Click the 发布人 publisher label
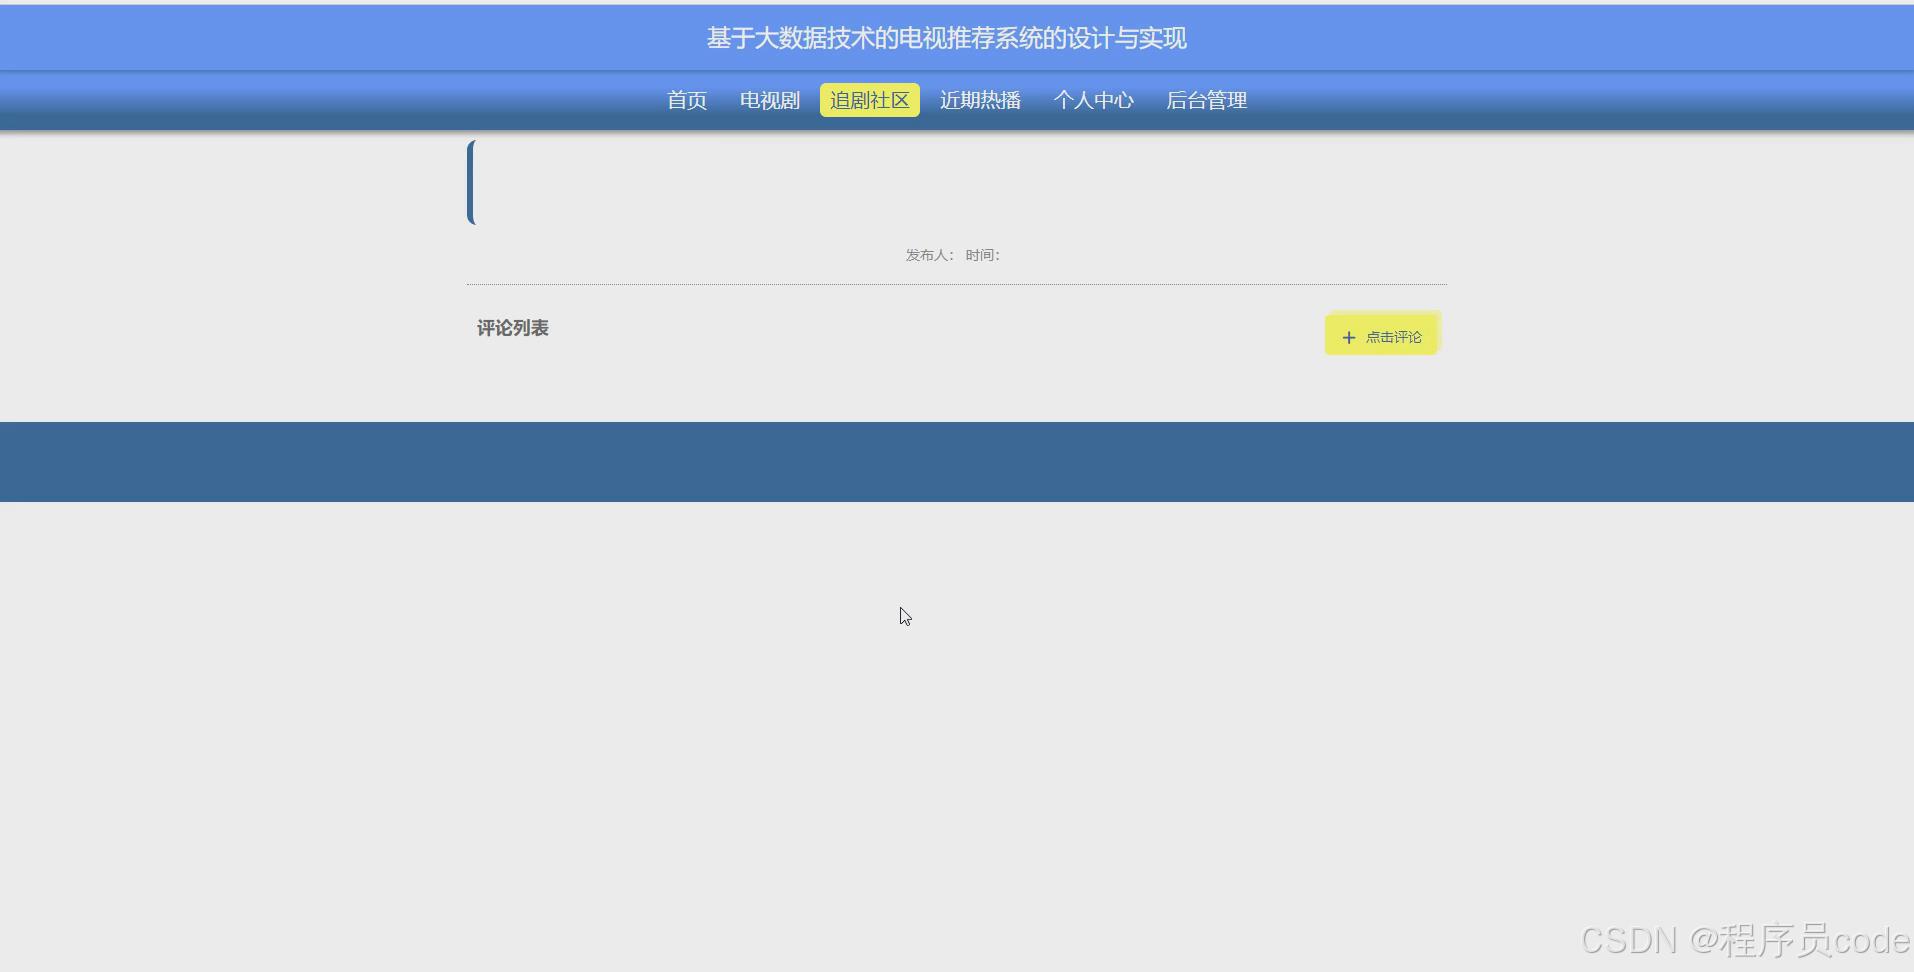Image resolution: width=1914 pixels, height=972 pixels. (926, 255)
